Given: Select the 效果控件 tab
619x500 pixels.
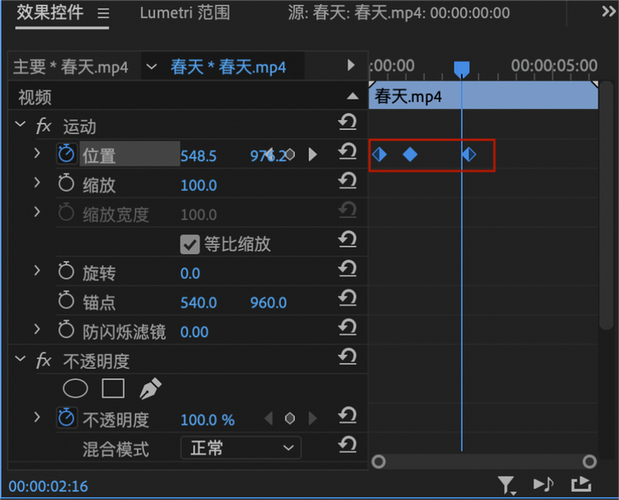Looking at the screenshot, I should pyautogui.click(x=50, y=13).
